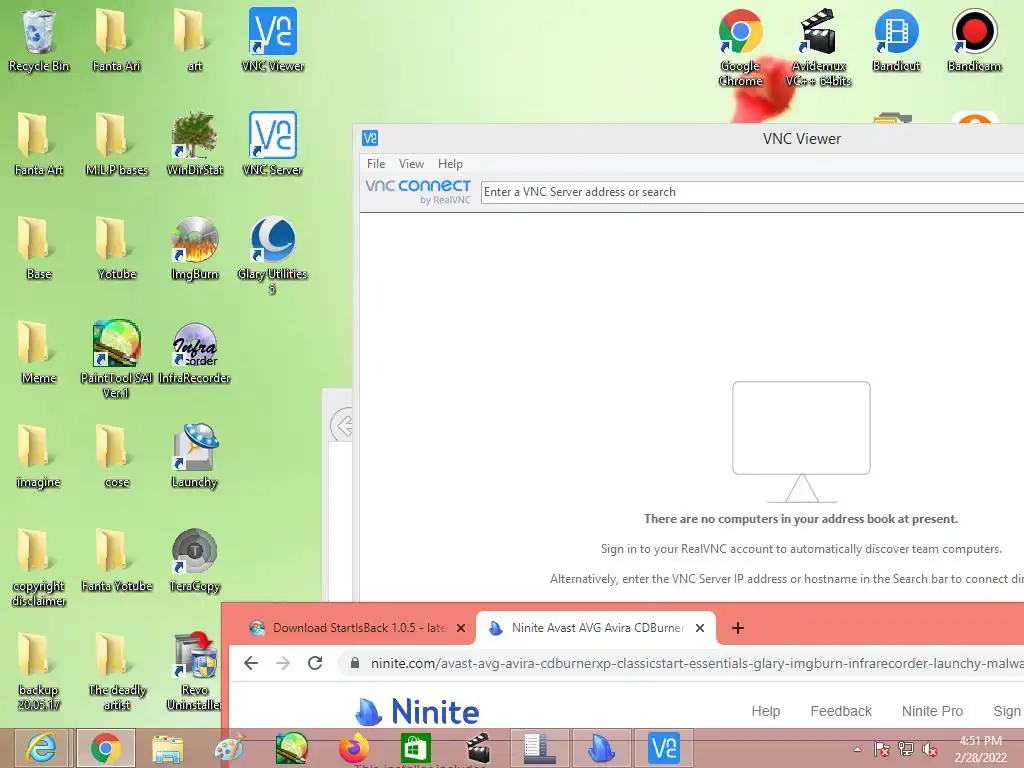Open the M.L.P bases folder

pos(116,144)
